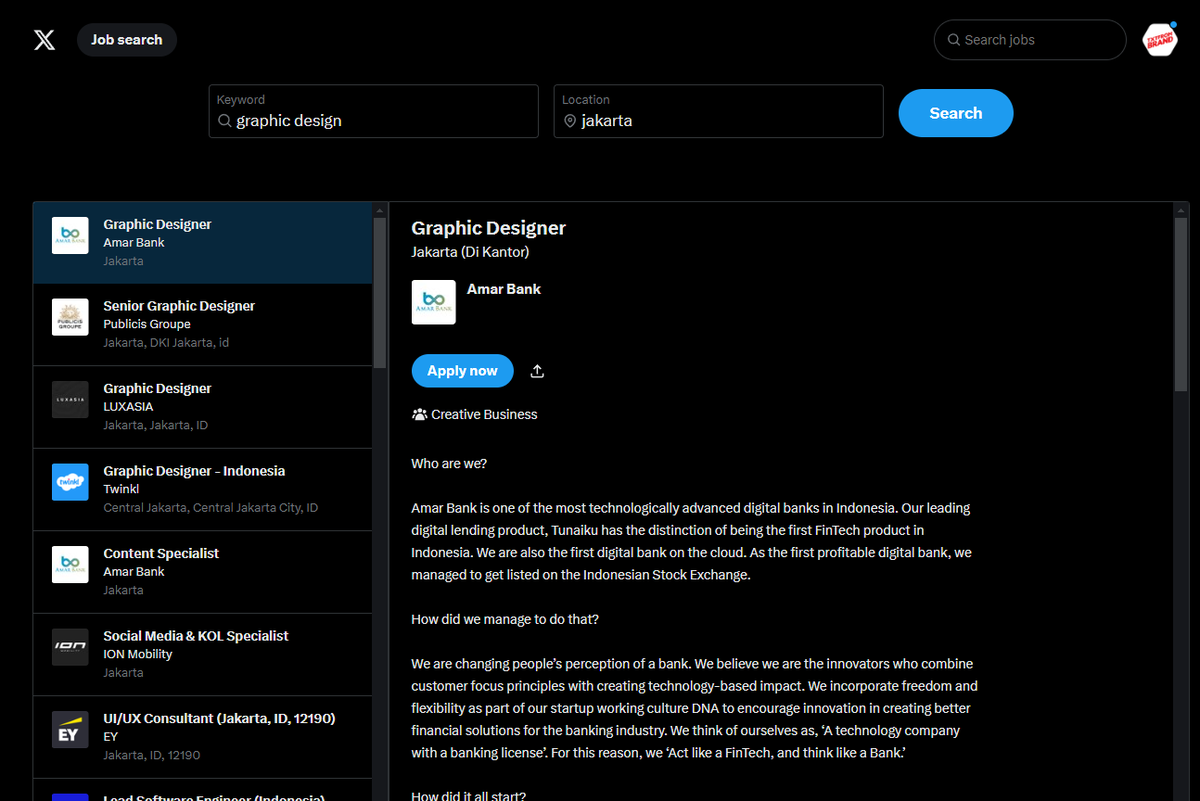Open Graphic Designer - Indonesia listing title
This screenshot has width=1200, height=801.
[x=194, y=471]
